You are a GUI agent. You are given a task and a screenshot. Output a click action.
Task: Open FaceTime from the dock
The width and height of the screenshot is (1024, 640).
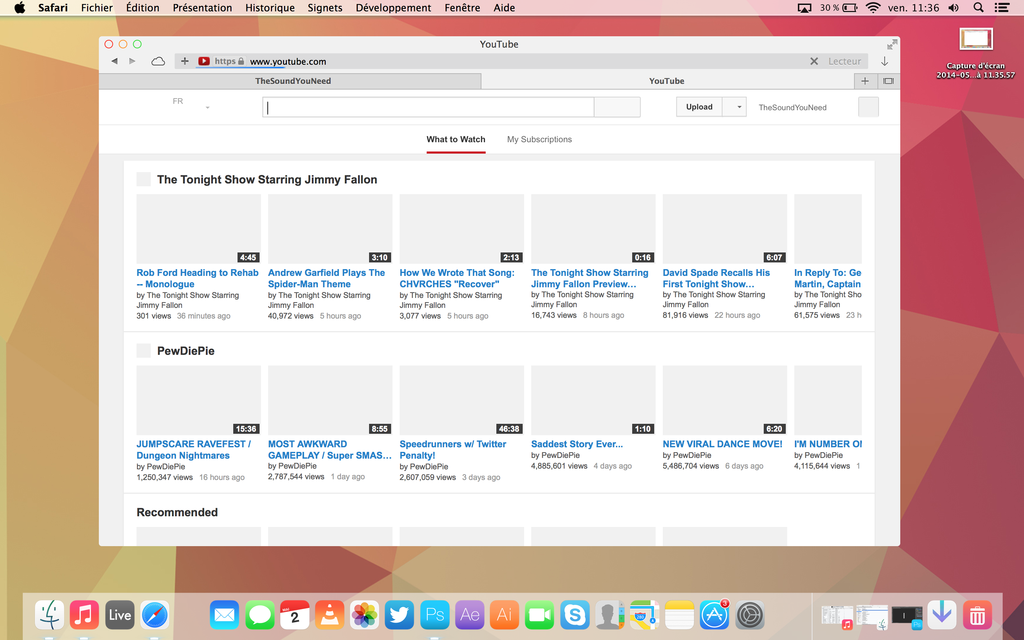pos(539,615)
